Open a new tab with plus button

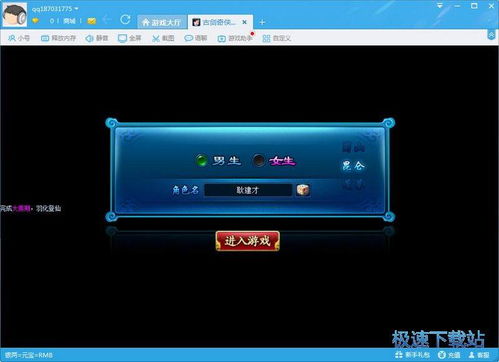point(262,22)
